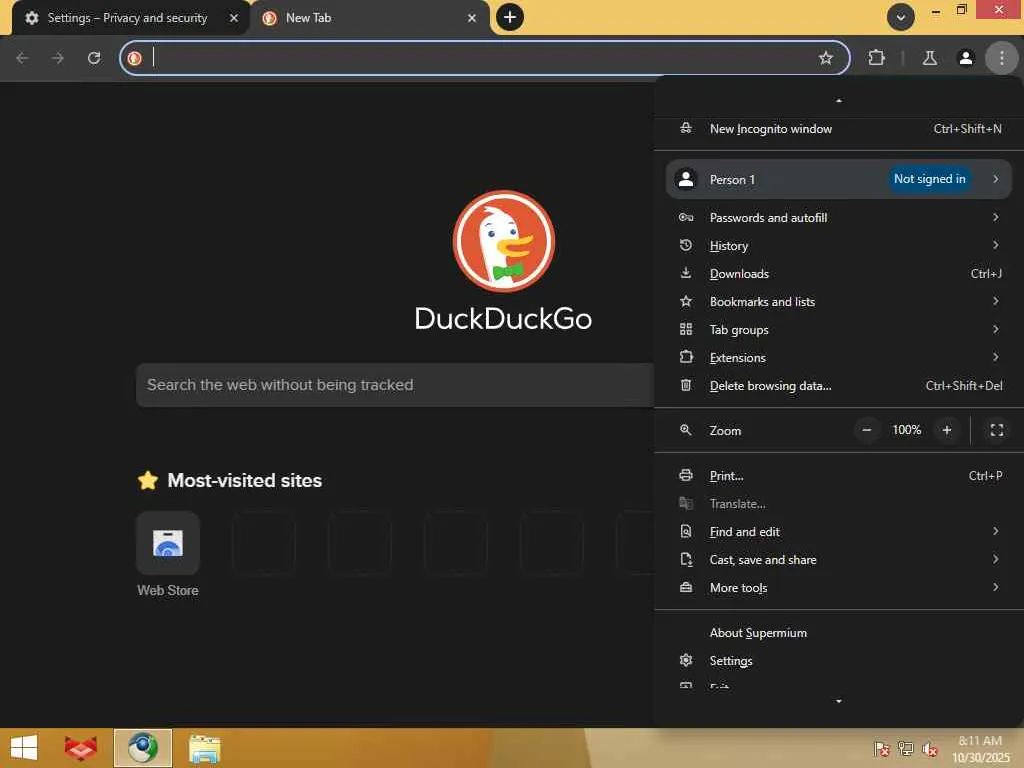
Task: Increase zoom with plus button
Action: tap(947, 430)
